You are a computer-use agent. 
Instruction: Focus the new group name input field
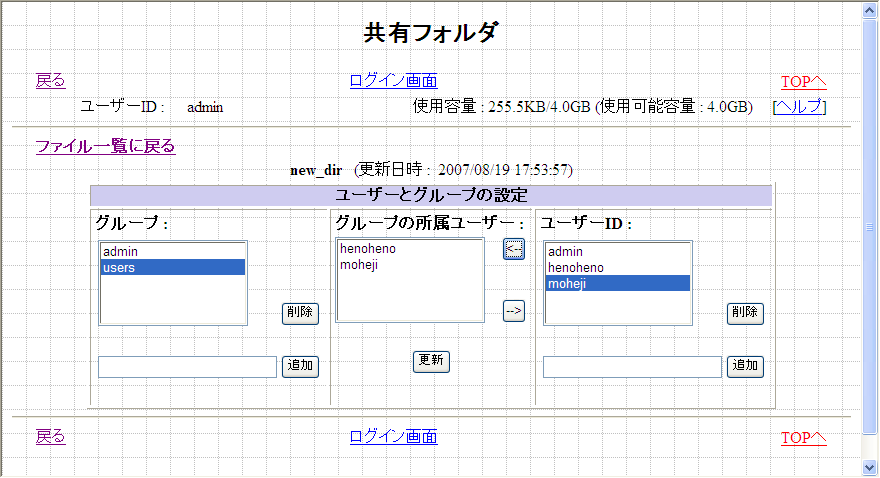(x=187, y=367)
